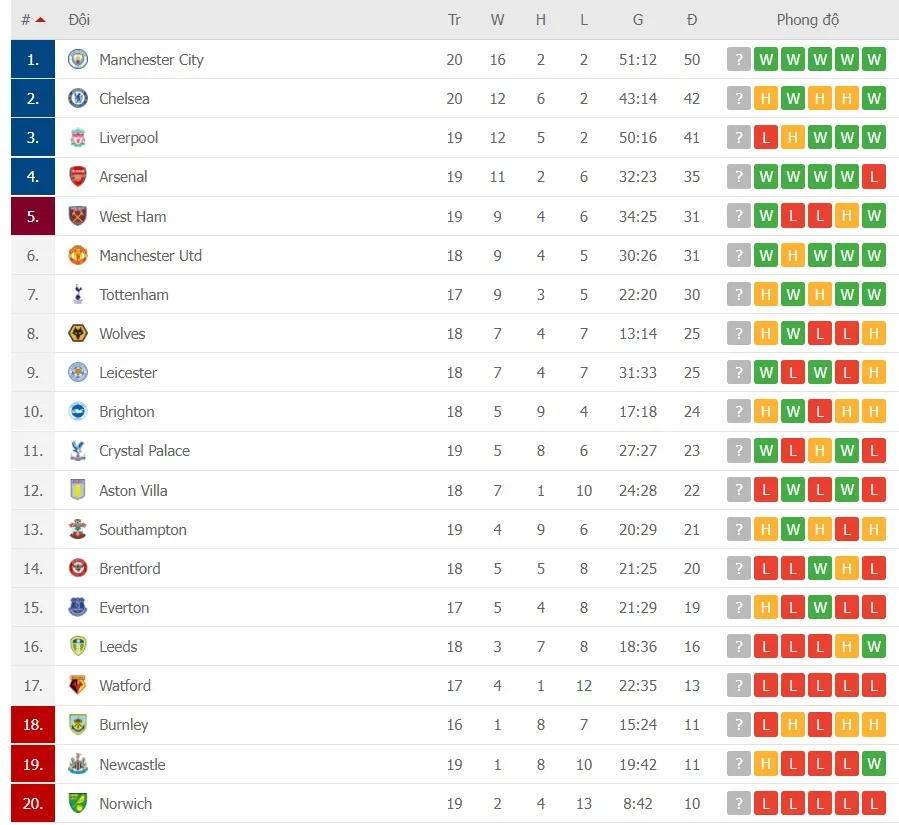Open the Manchester Utd team page link
Viewport: 899px width, 825px height.
[x=150, y=255]
